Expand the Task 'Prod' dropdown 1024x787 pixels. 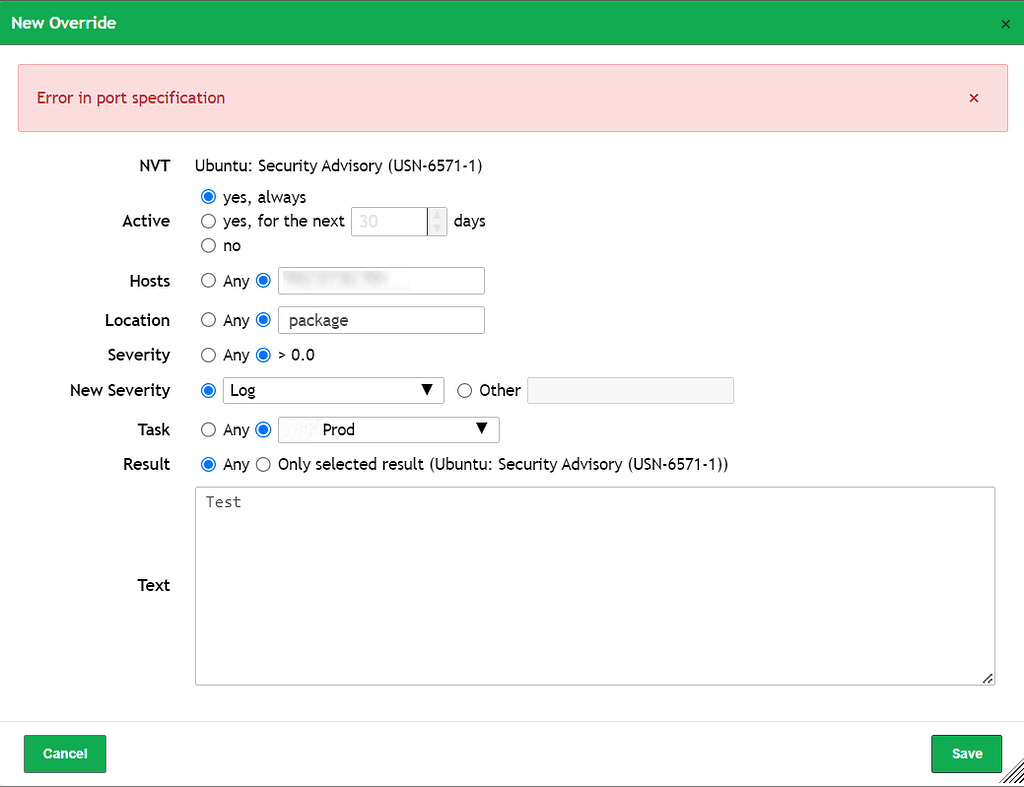388,429
